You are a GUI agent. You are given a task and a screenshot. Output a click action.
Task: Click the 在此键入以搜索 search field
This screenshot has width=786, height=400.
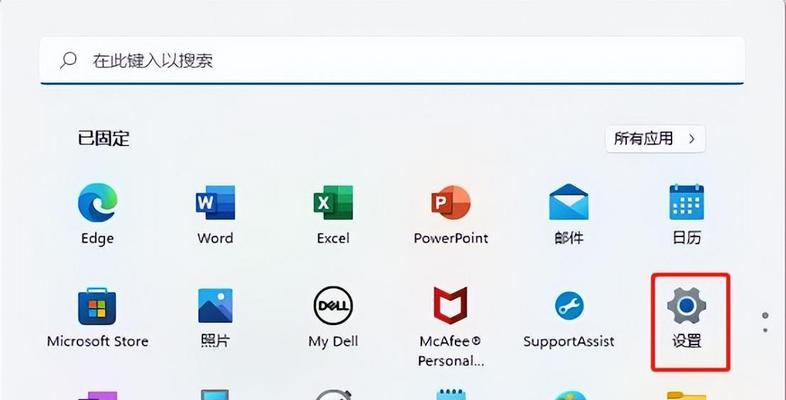coord(392,61)
